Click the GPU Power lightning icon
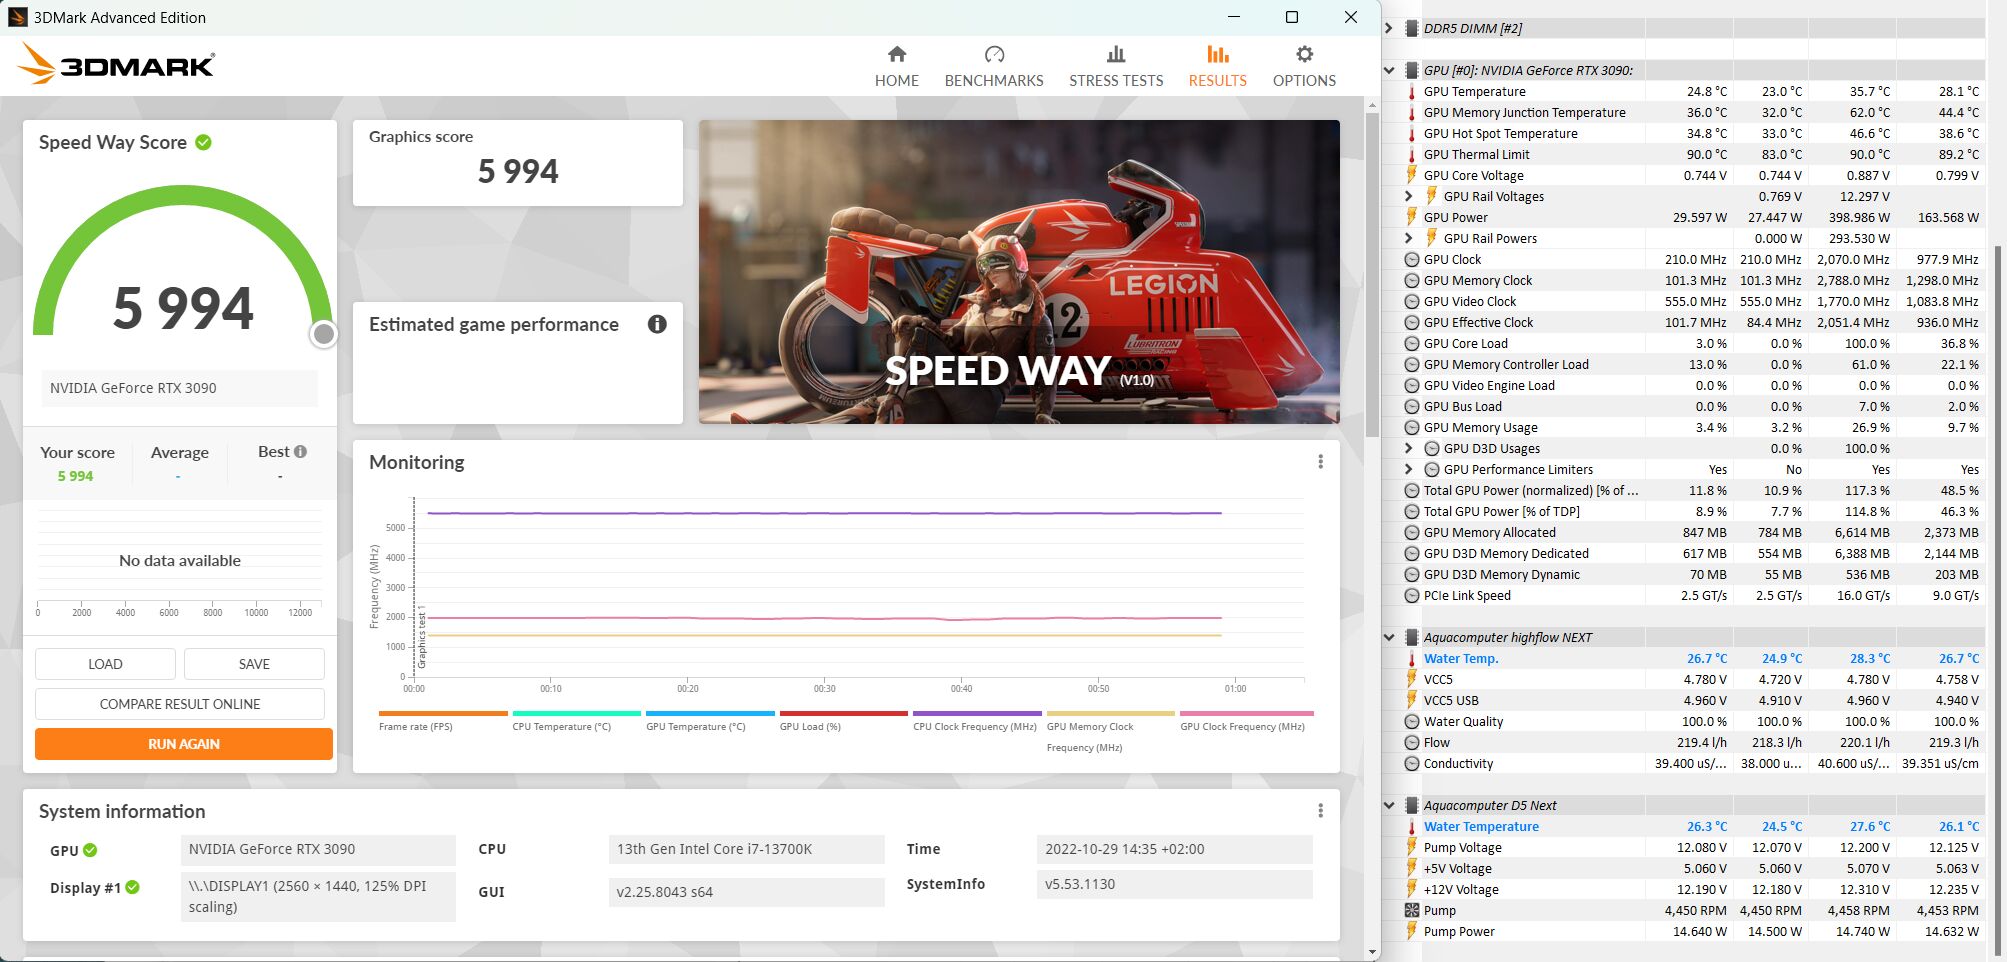 pos(1412,217)
